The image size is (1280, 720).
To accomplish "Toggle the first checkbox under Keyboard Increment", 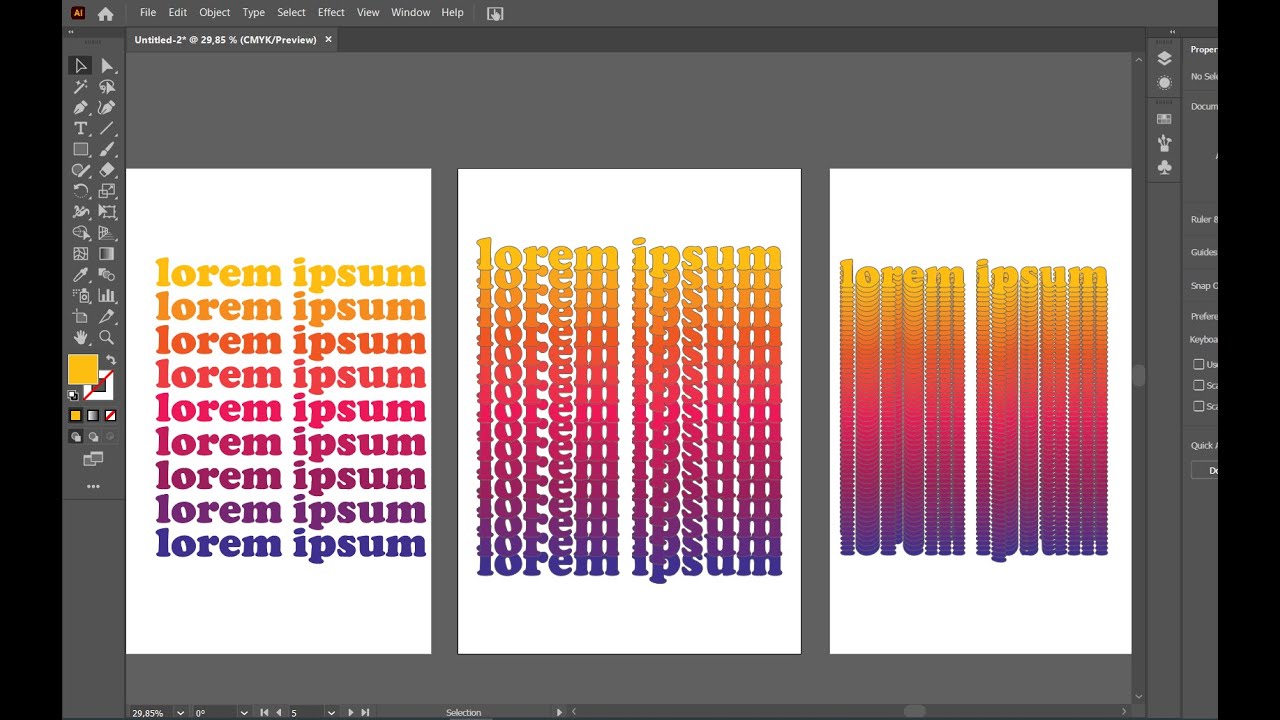I will (x=1198, y=364).
